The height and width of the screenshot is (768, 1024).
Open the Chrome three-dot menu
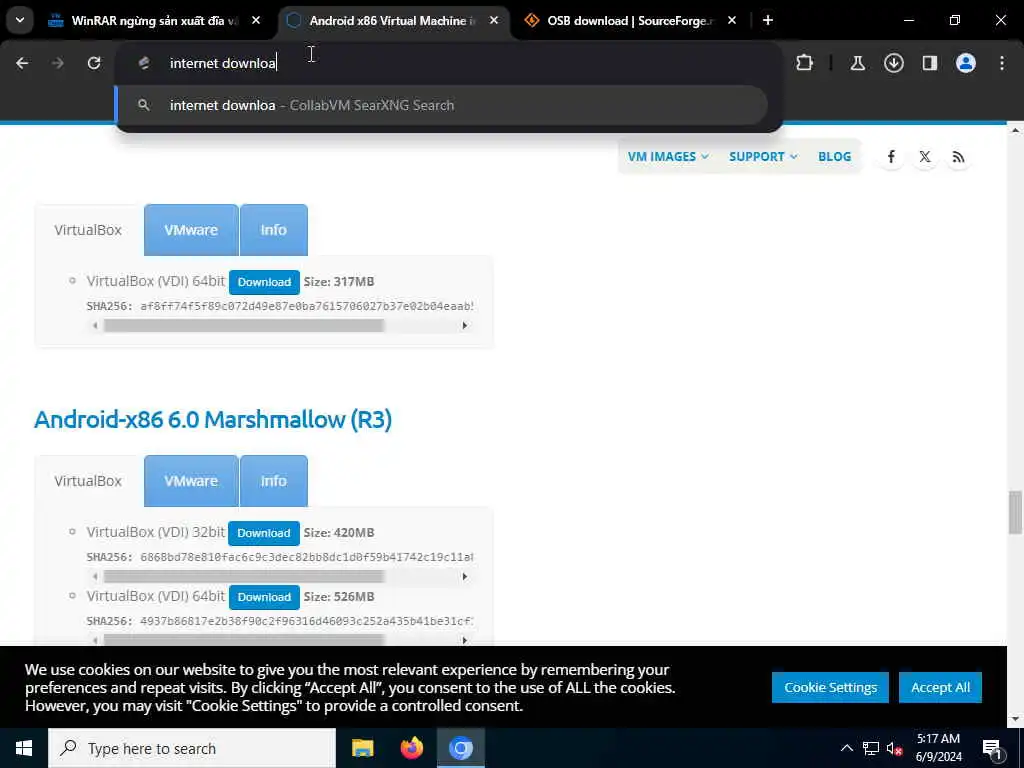(x=1002, y=63)
